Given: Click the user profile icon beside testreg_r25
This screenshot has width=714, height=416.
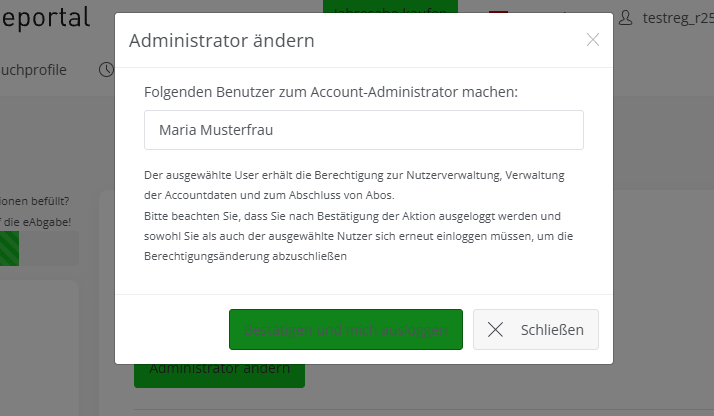Looking at the screenshot, I should [x=627, y=17].
